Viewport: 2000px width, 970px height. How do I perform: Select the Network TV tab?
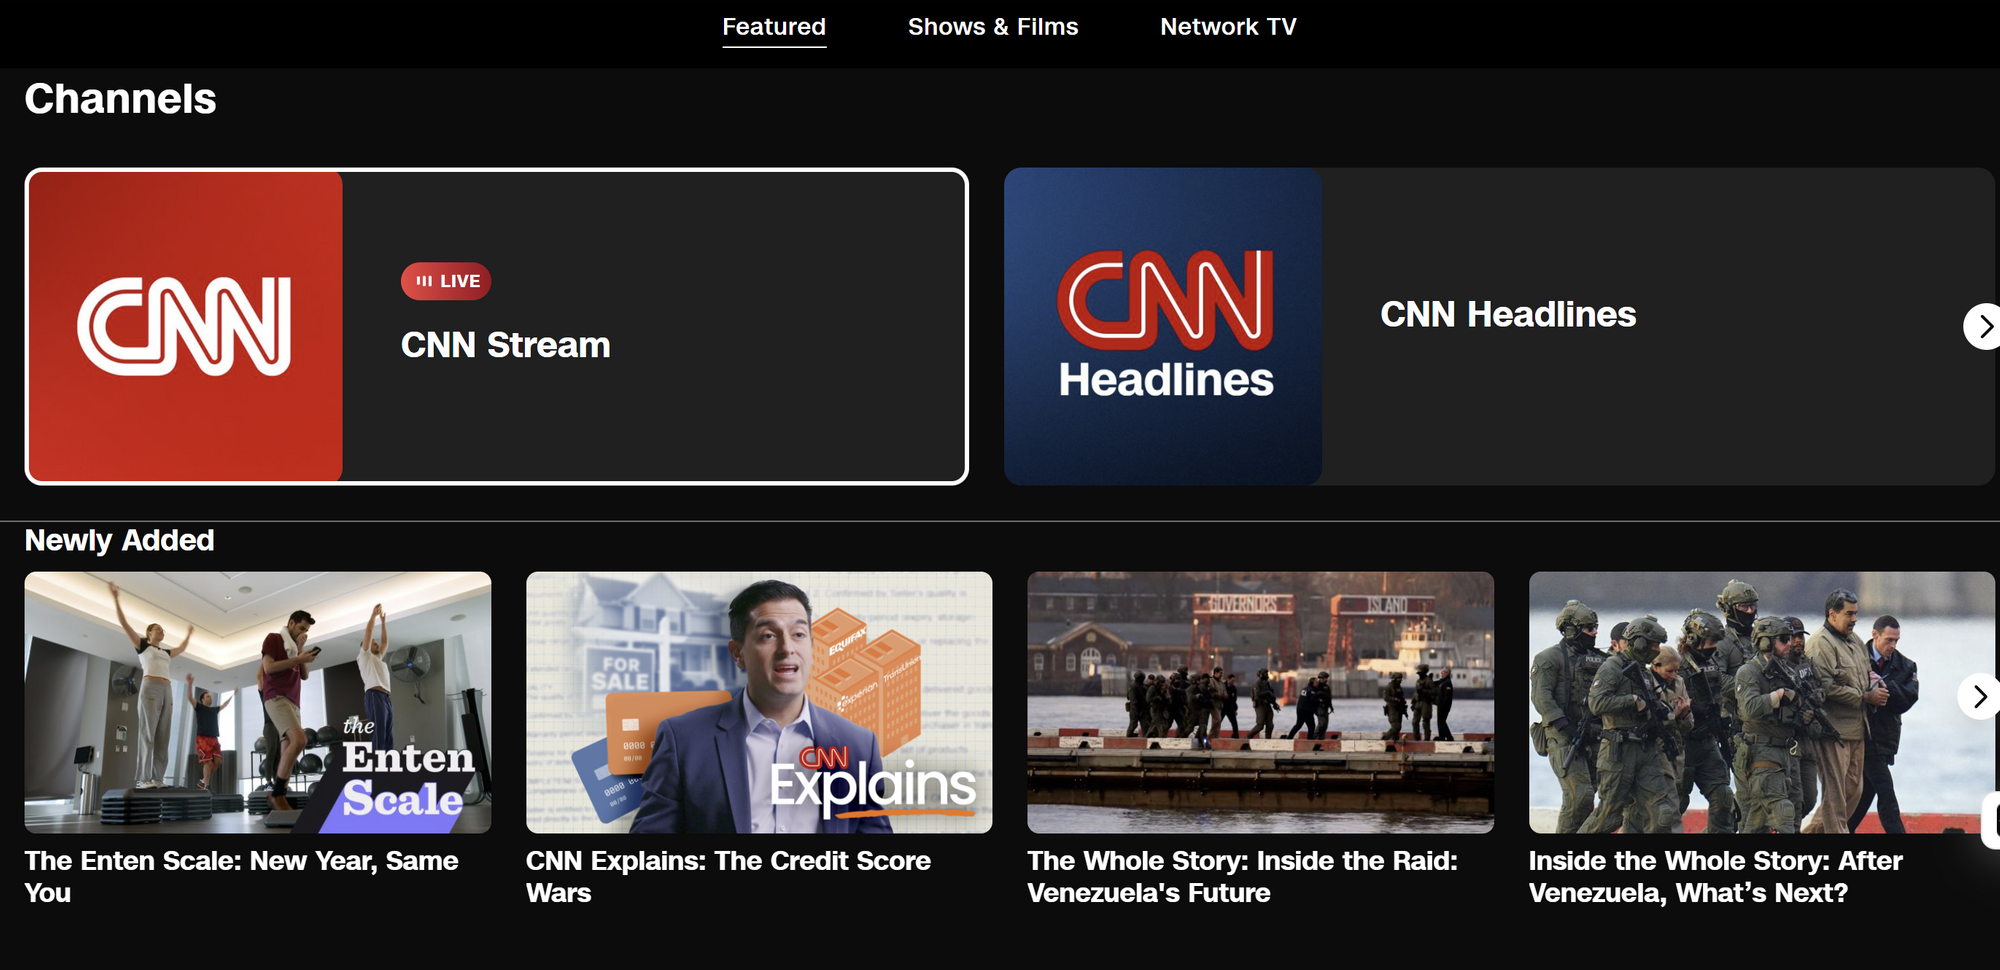point(1227,27)
